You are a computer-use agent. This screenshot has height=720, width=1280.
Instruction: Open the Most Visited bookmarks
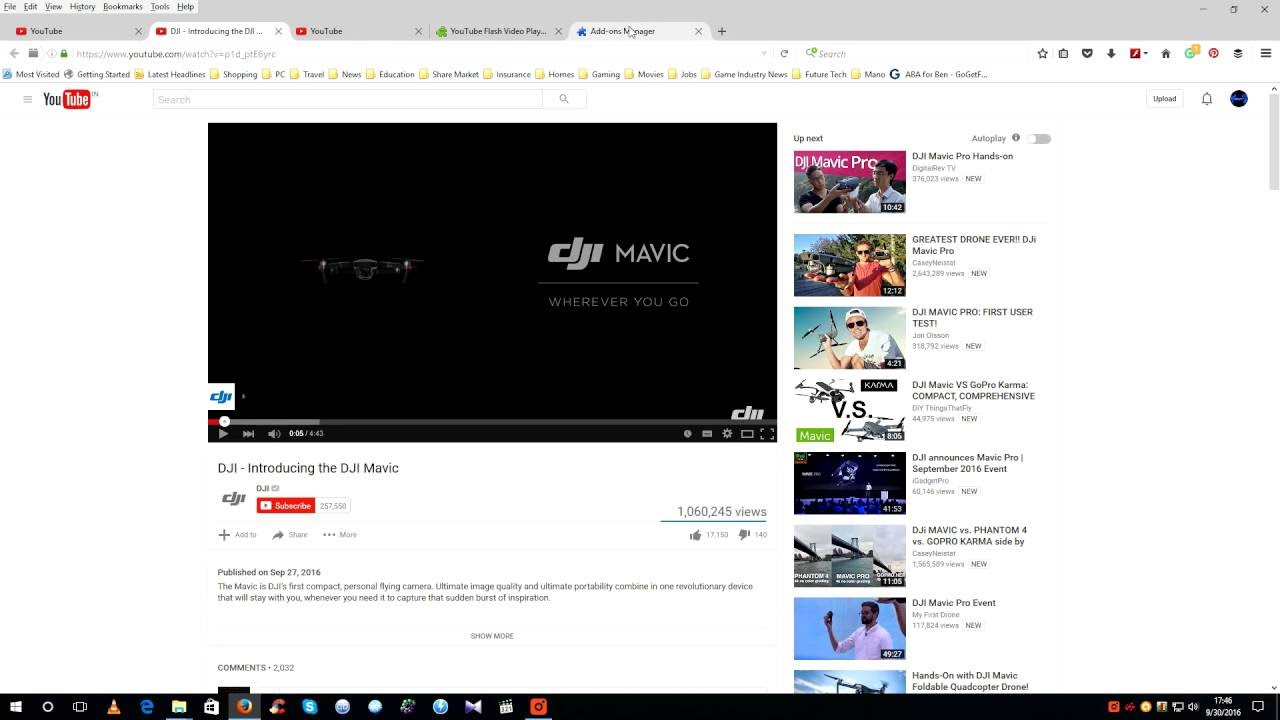(31, 74)
